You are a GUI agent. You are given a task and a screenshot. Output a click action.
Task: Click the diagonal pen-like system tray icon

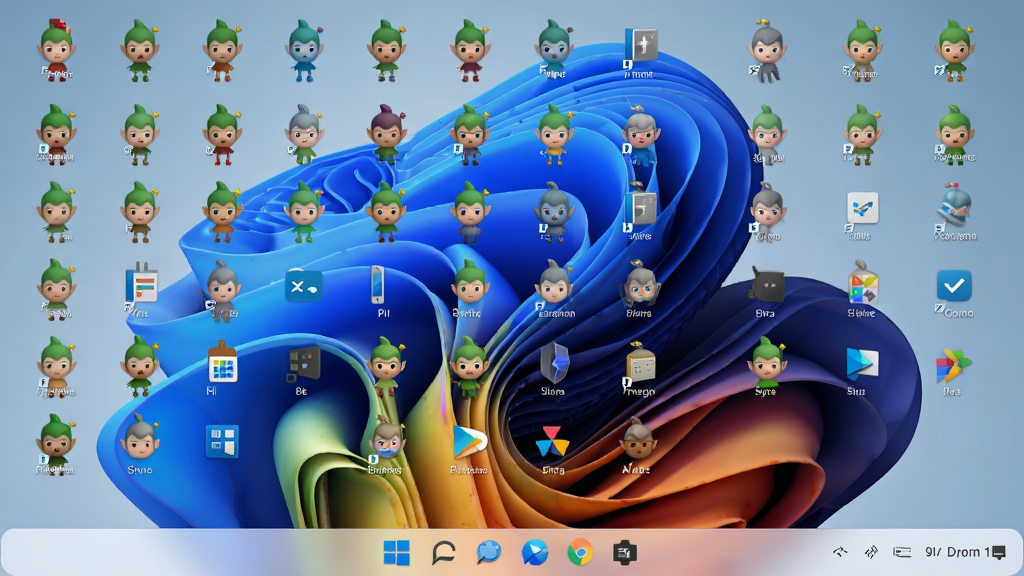(871, 552)
